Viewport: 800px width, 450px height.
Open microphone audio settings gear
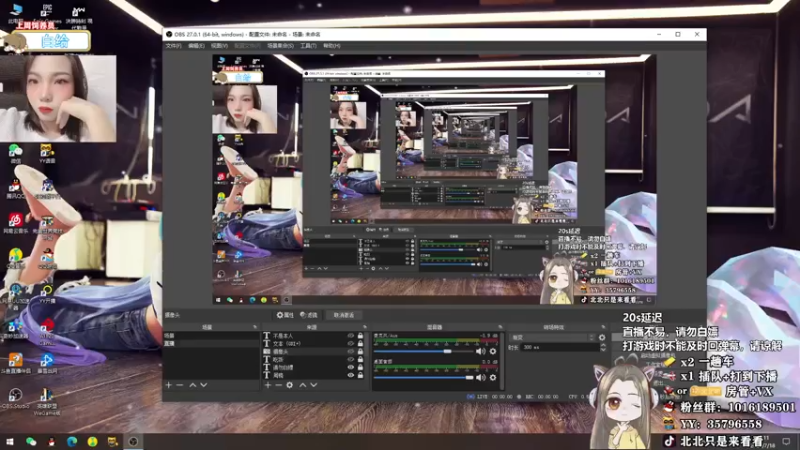tap(493, 352)
